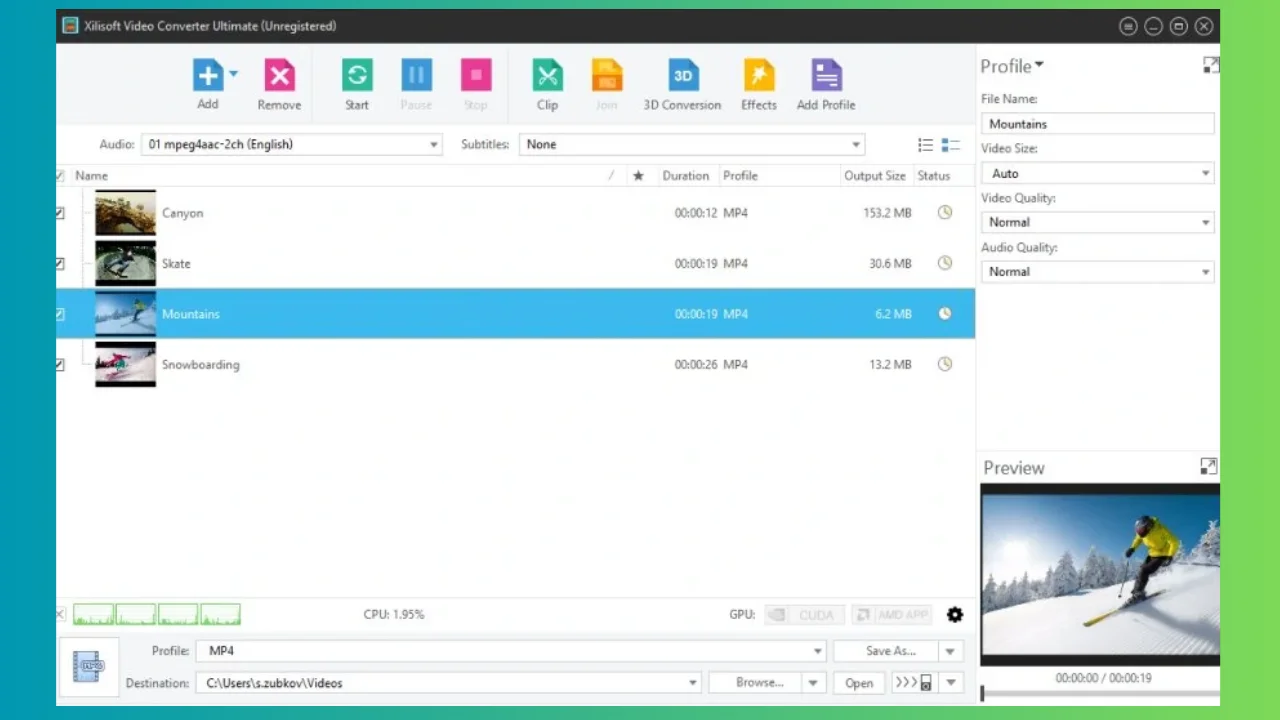The width and height of the screenshot is (1280, 720).
Task: Click the application menu button in title bar
Action: click(1128, 26)
